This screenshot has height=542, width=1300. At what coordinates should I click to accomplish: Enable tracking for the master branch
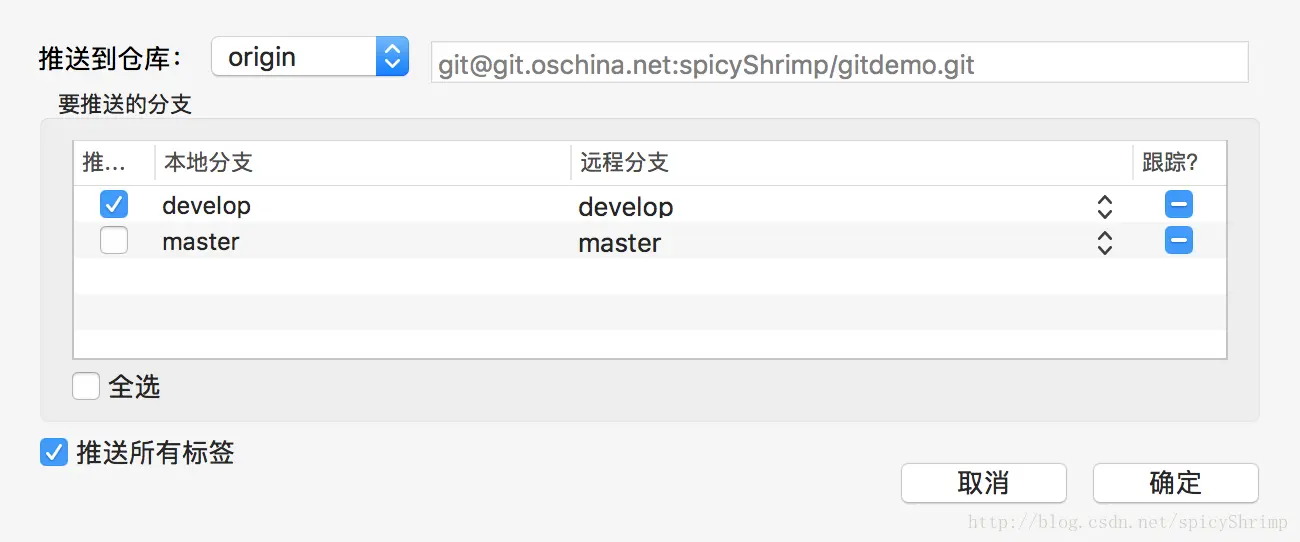coord(1178,241)
